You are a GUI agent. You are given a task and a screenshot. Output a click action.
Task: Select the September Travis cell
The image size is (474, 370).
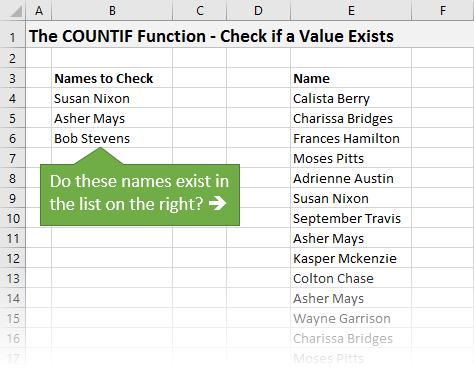tap(351, 219)
